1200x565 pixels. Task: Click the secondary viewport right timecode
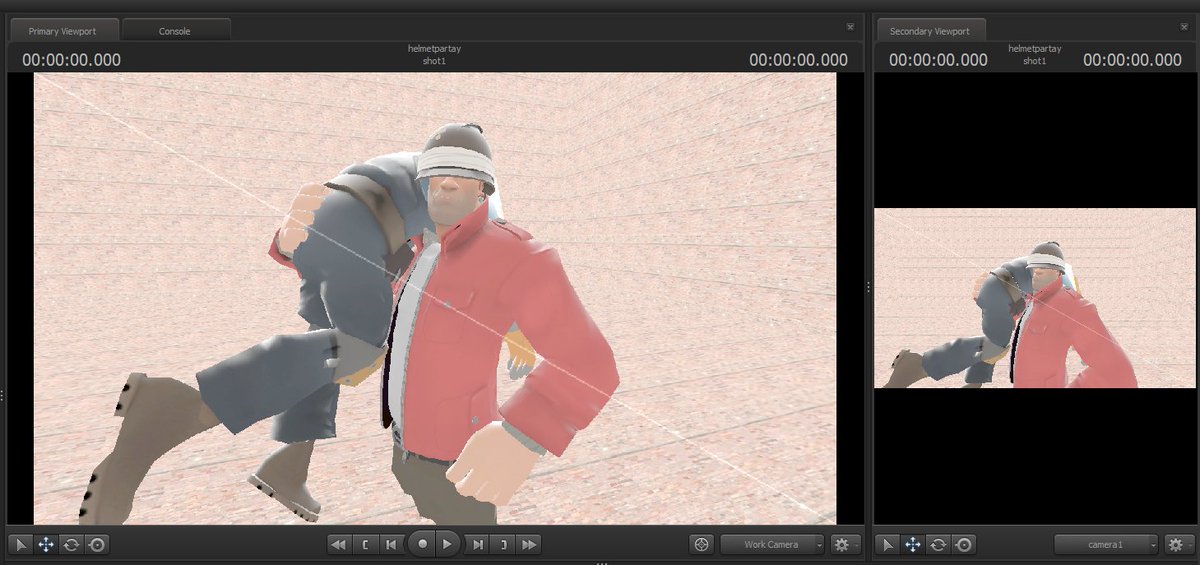tap(1132, 60)
